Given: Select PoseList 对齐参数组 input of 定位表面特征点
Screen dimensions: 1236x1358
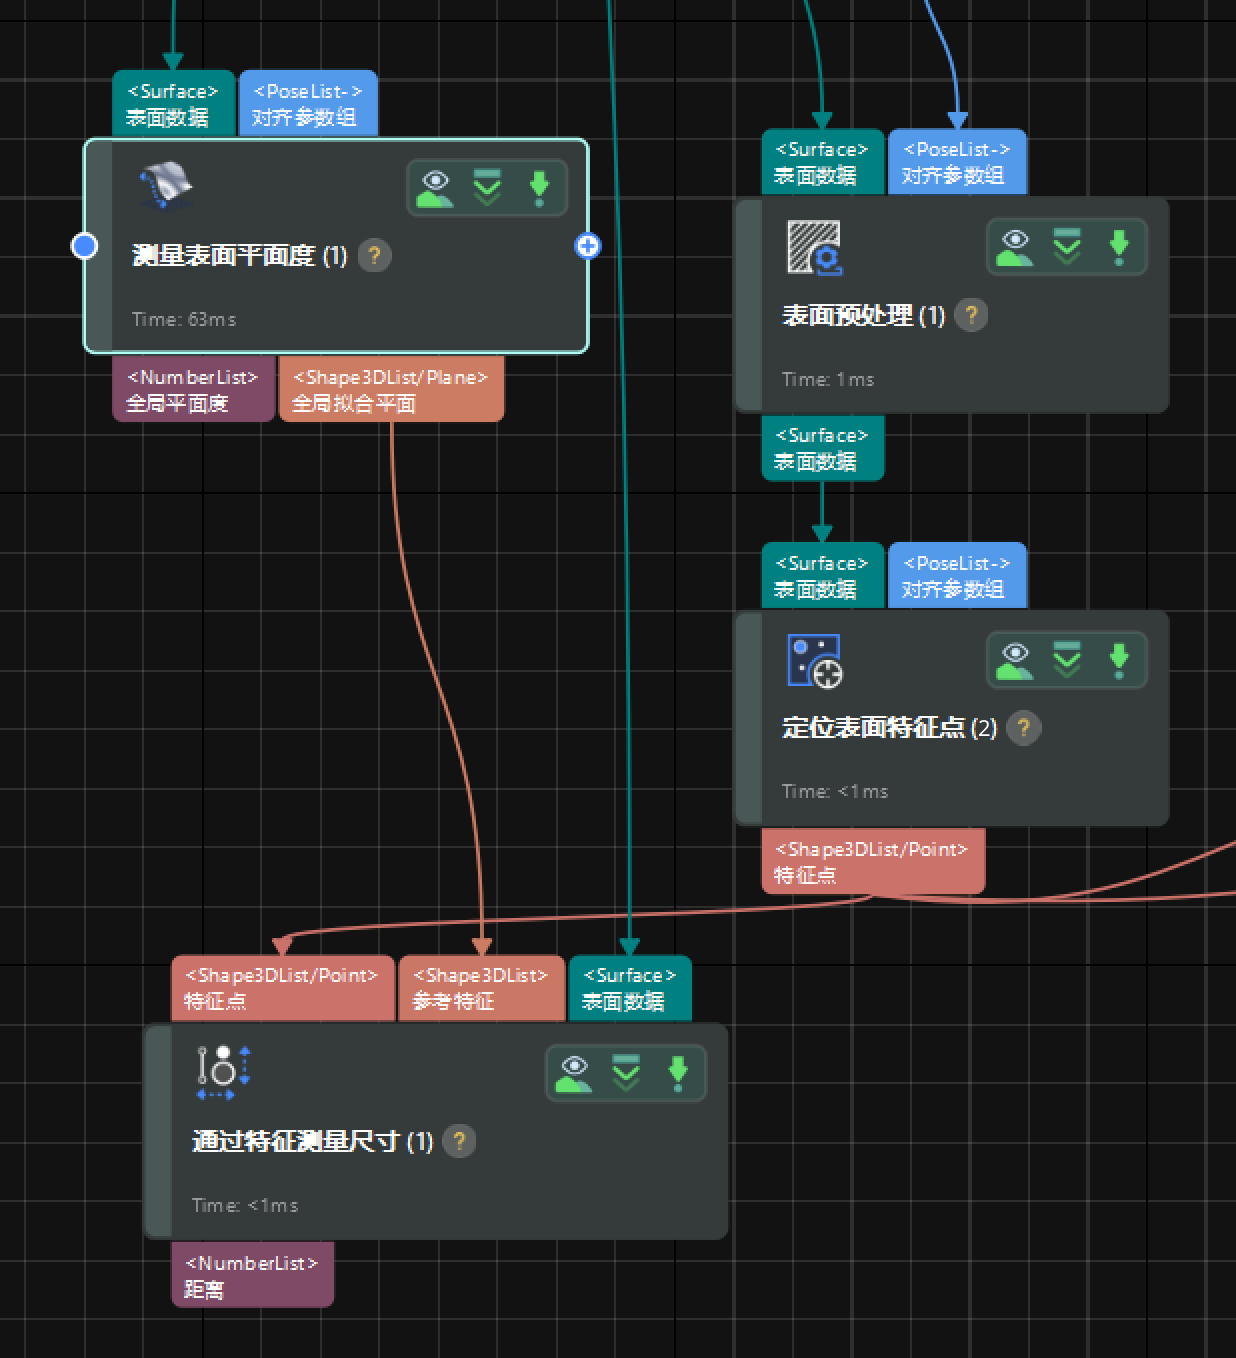Looking at the screenshot, I should click(x=957, y=576).
